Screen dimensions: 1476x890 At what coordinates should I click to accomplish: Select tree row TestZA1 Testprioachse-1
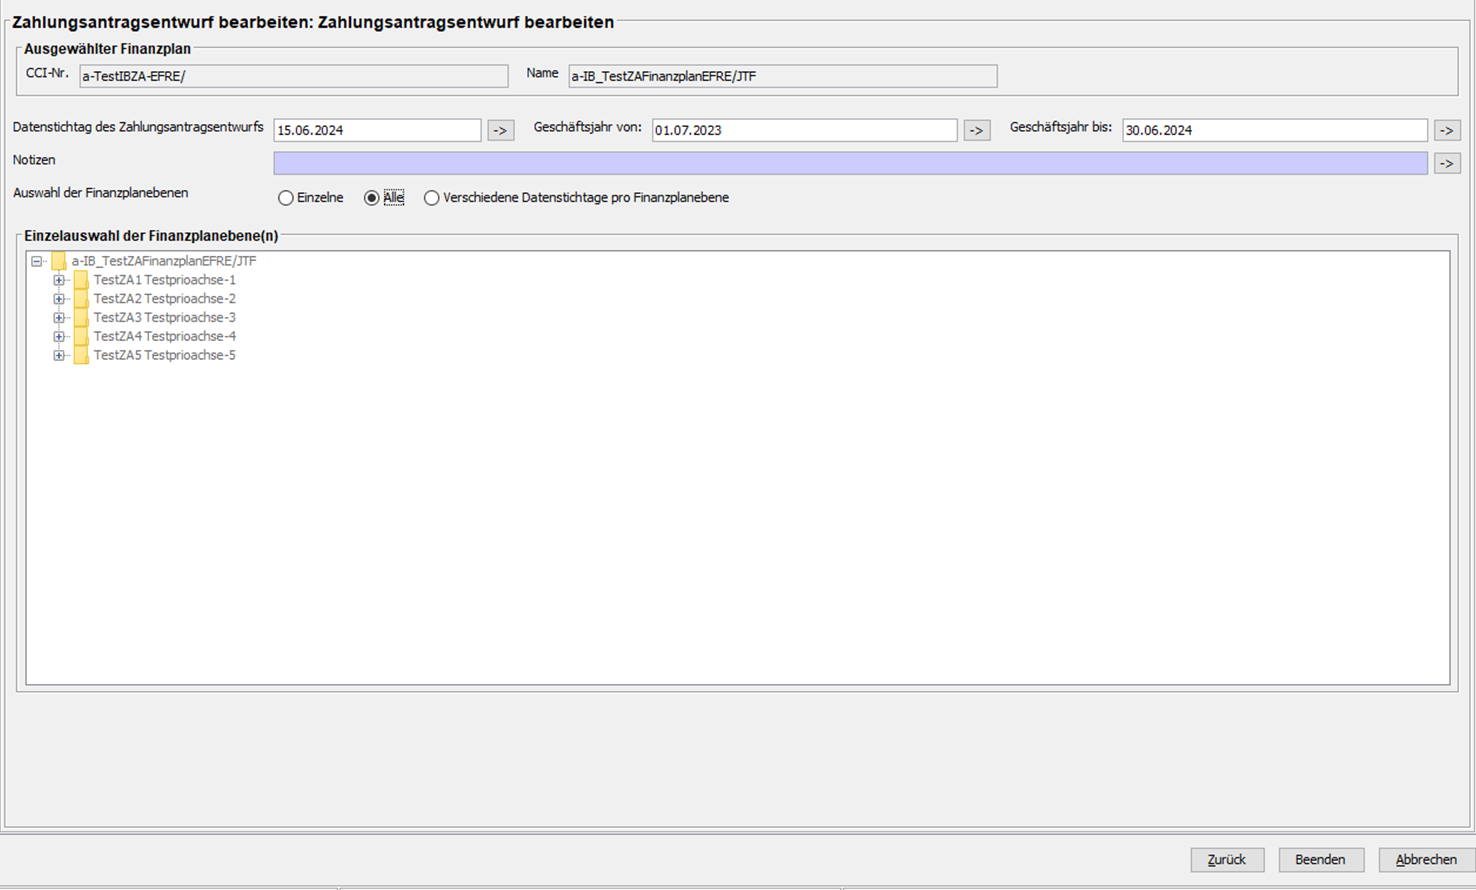(x=165, y=280)
